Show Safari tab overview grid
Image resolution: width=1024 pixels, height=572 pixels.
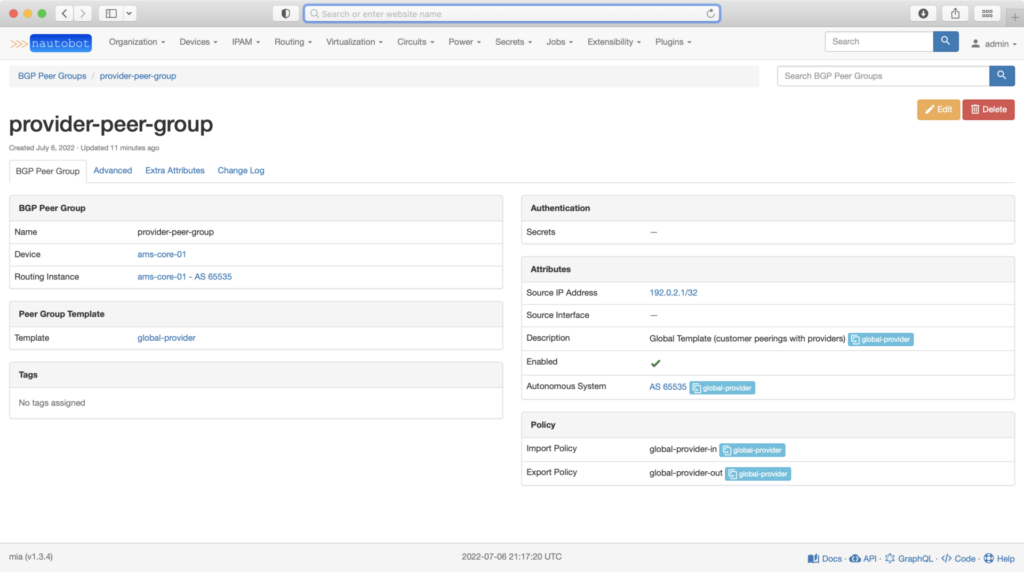coord(987,13)
